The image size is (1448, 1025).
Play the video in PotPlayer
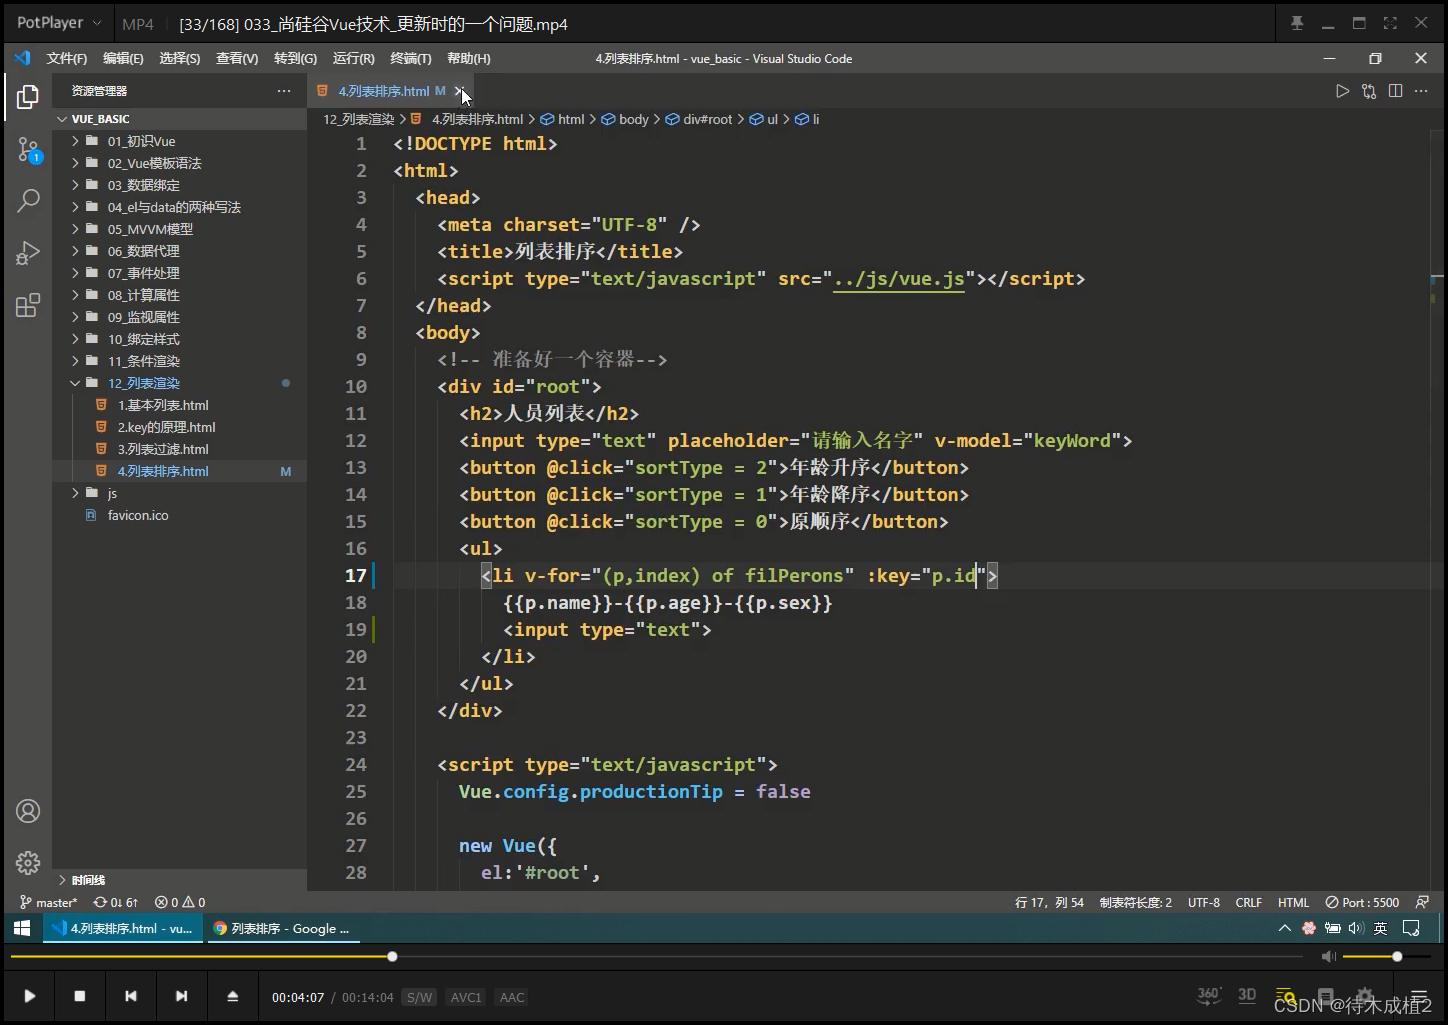(30, 996)
